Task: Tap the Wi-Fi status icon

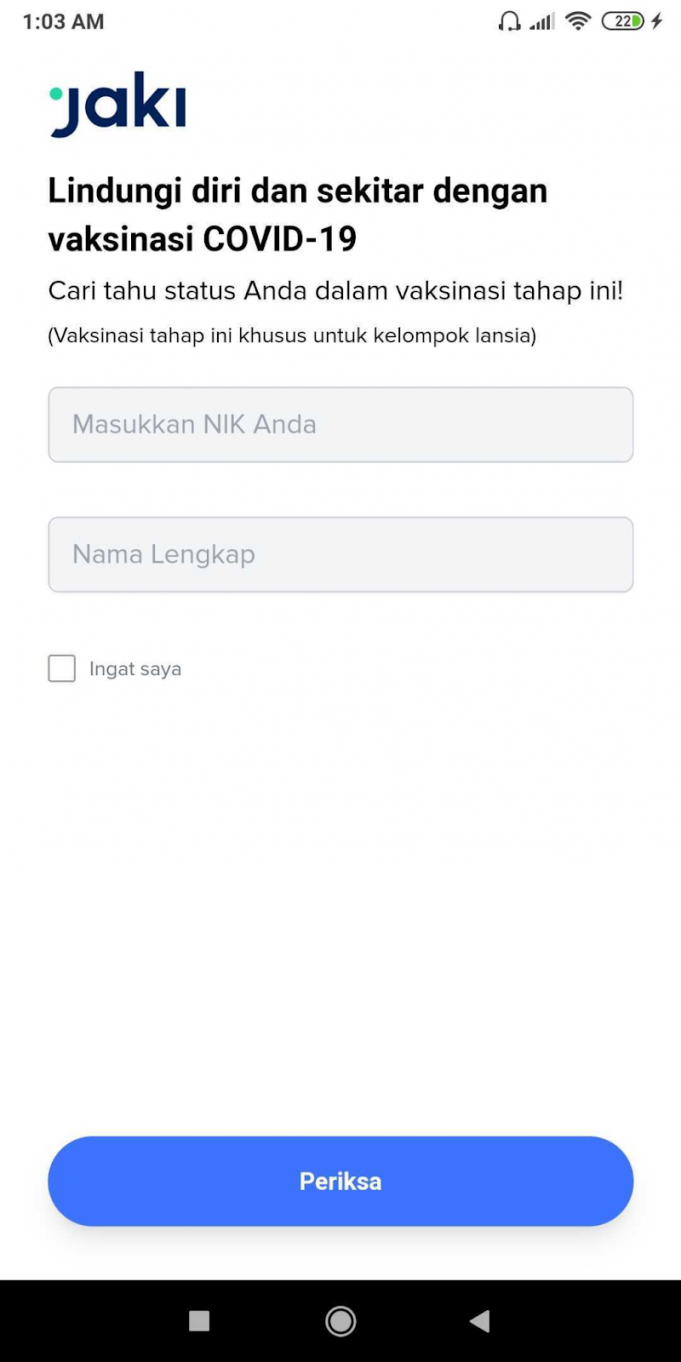Action: point(577,21)
